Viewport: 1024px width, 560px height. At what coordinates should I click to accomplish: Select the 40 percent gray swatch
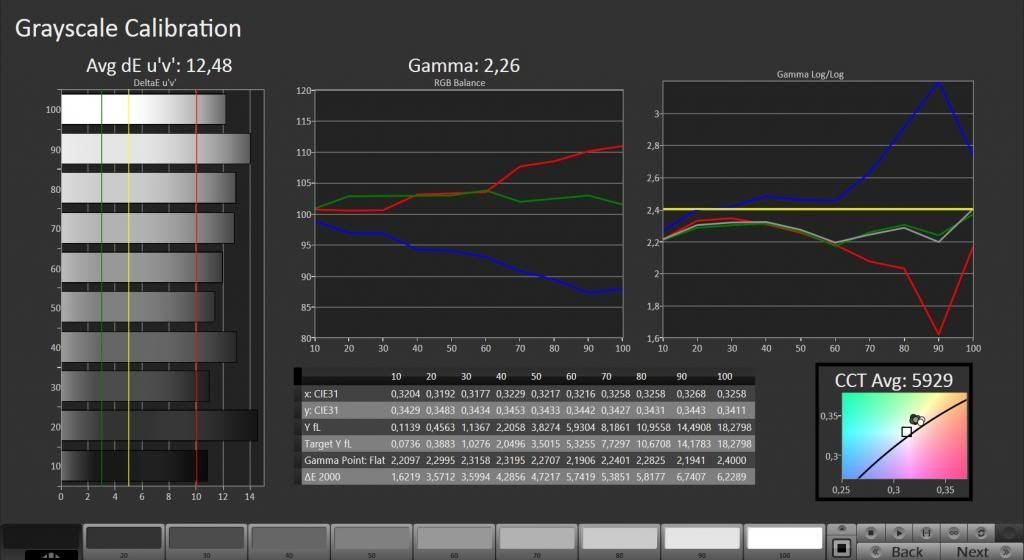(x=289, y=540)
